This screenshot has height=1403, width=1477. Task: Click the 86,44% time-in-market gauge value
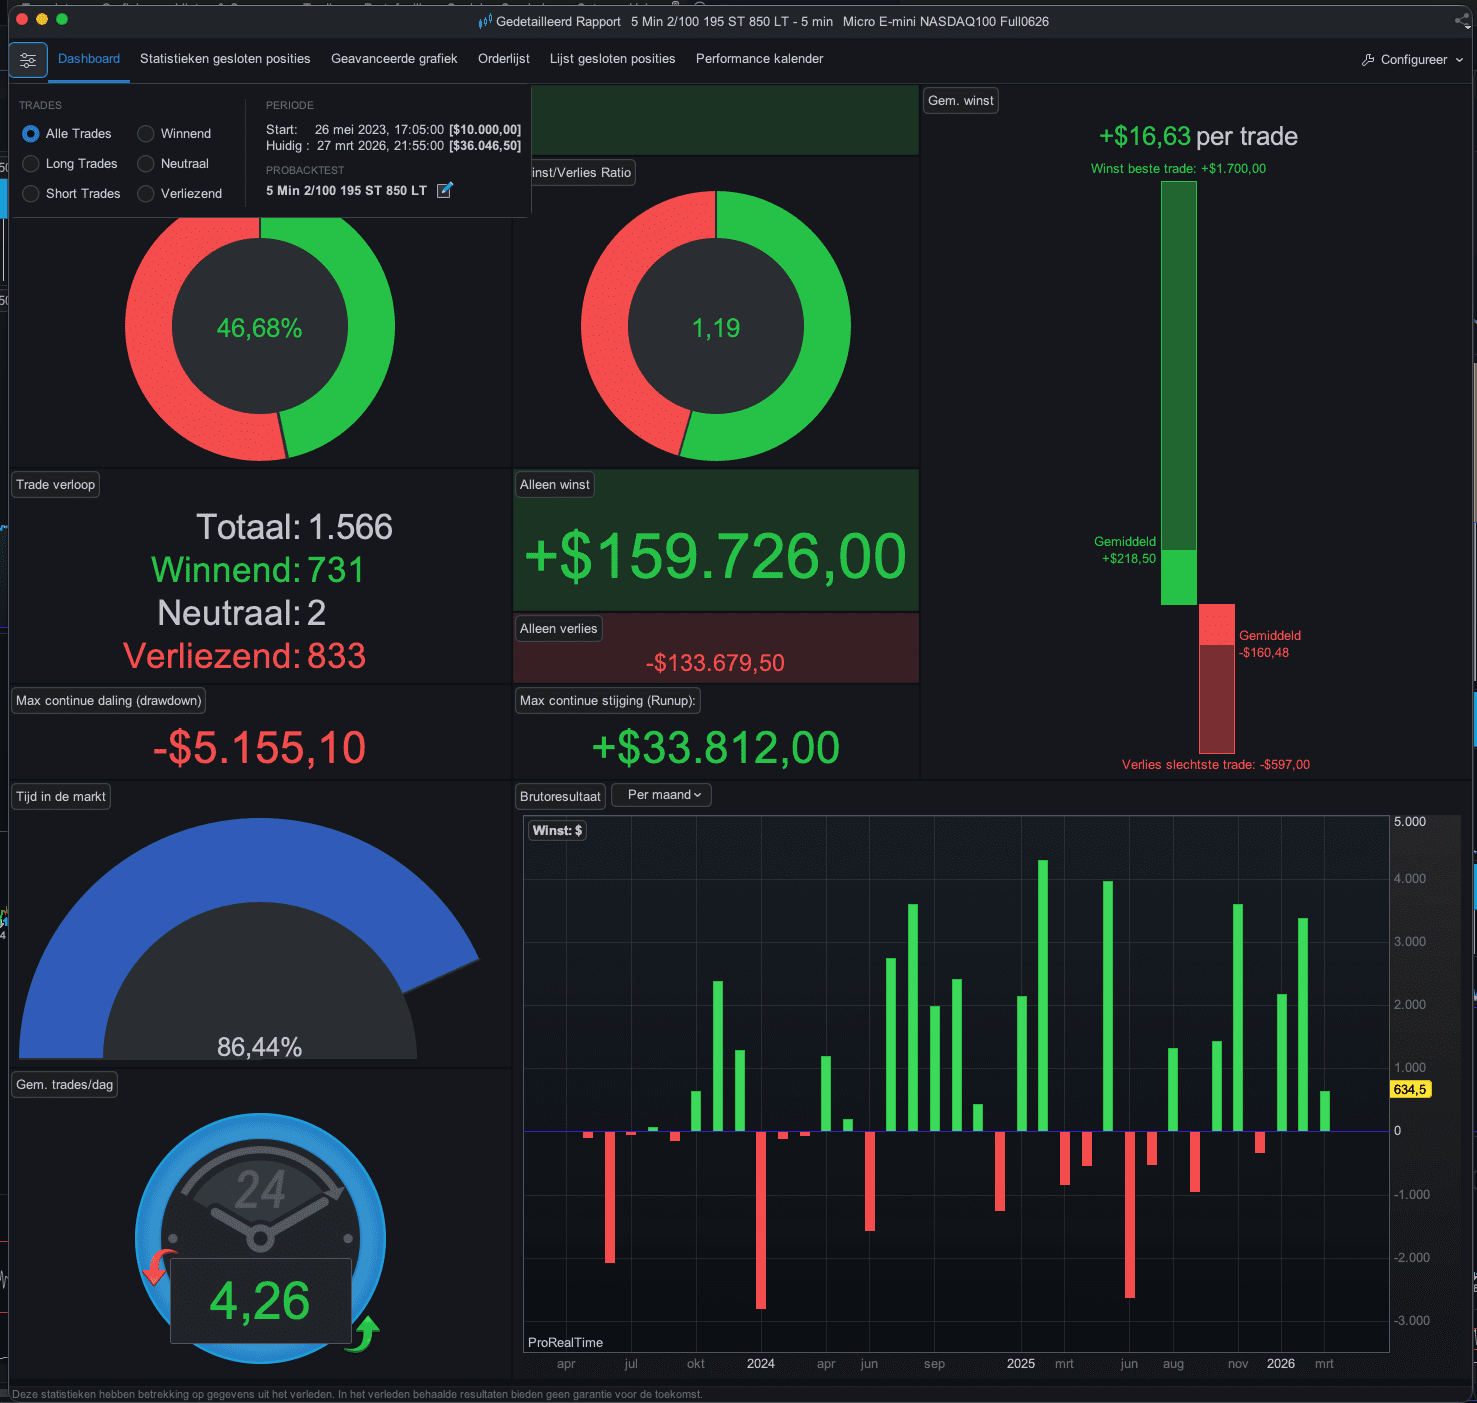point(259,1047)
